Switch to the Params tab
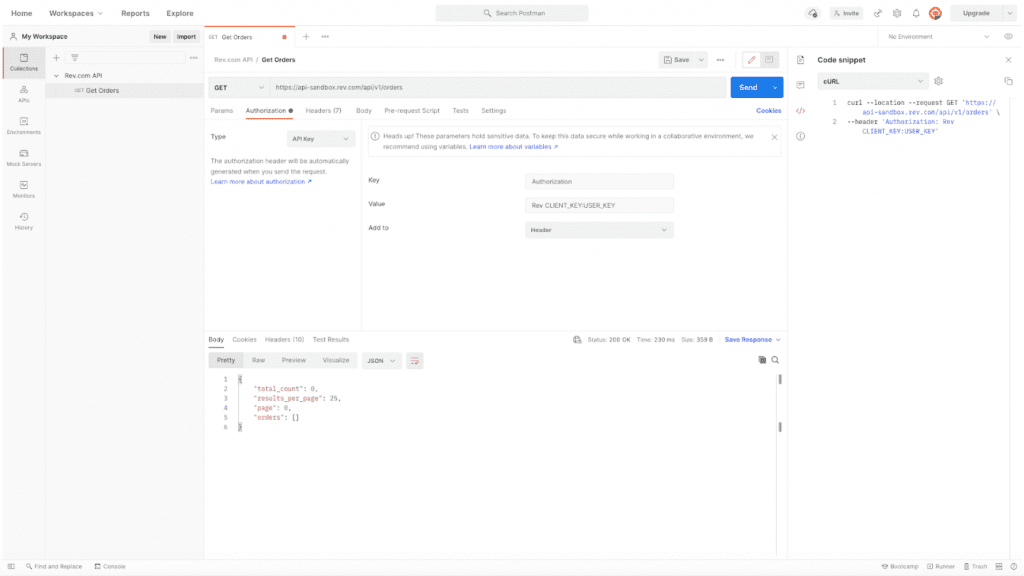 pyautogui.click(x=221, y=110)
